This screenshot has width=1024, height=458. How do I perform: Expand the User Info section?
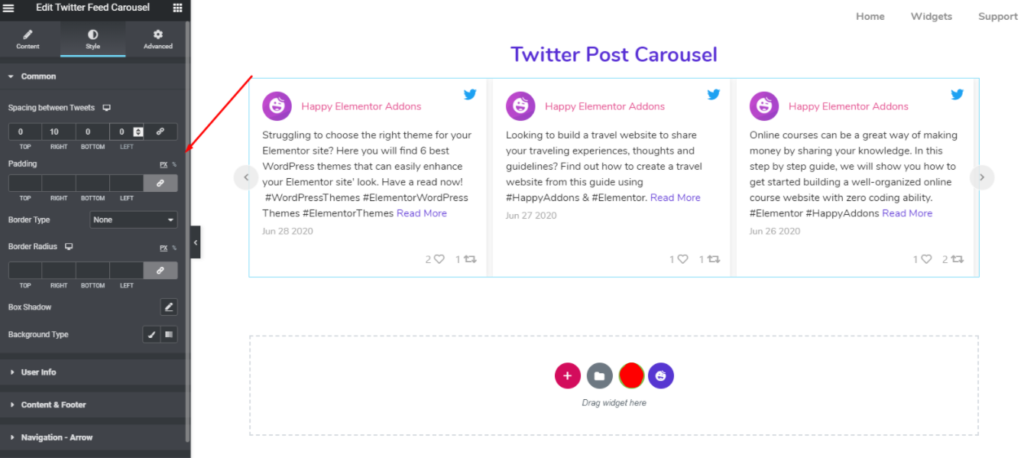(38, 372)
